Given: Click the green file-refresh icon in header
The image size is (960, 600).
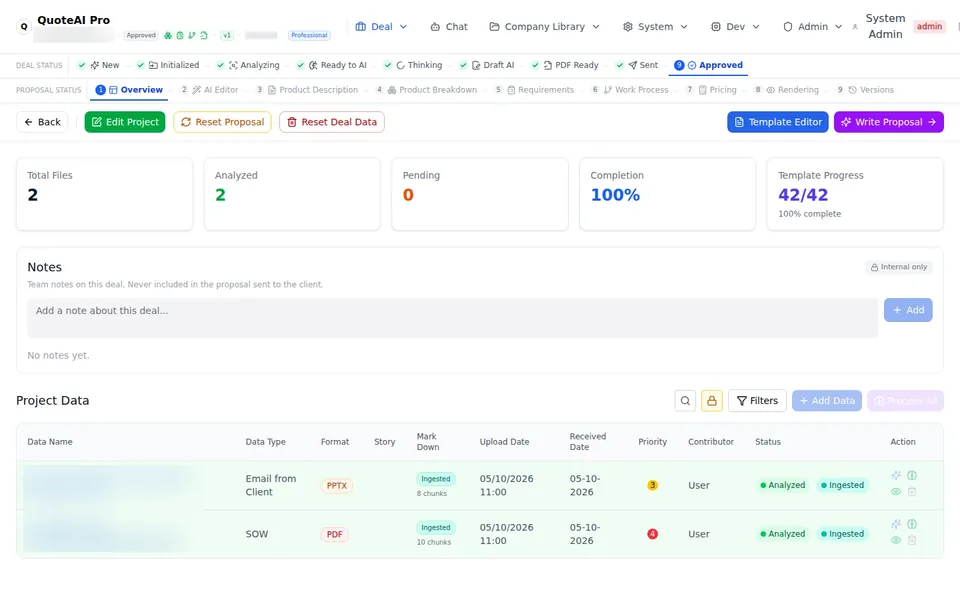Looking at the screenshot, I should tap(204, 36).
